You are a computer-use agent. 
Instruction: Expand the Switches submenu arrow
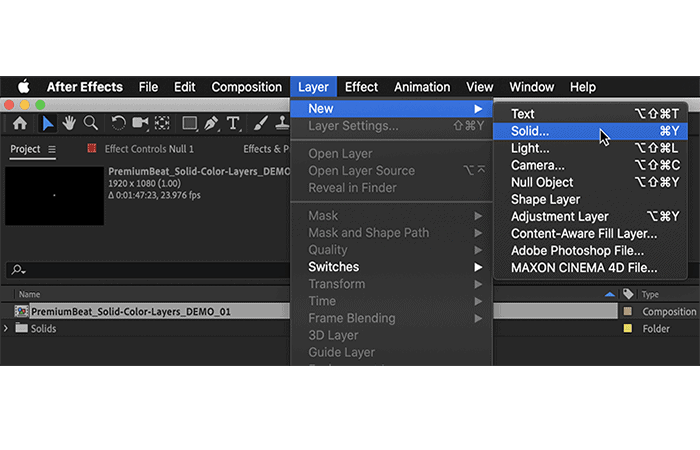coord(478,267)
